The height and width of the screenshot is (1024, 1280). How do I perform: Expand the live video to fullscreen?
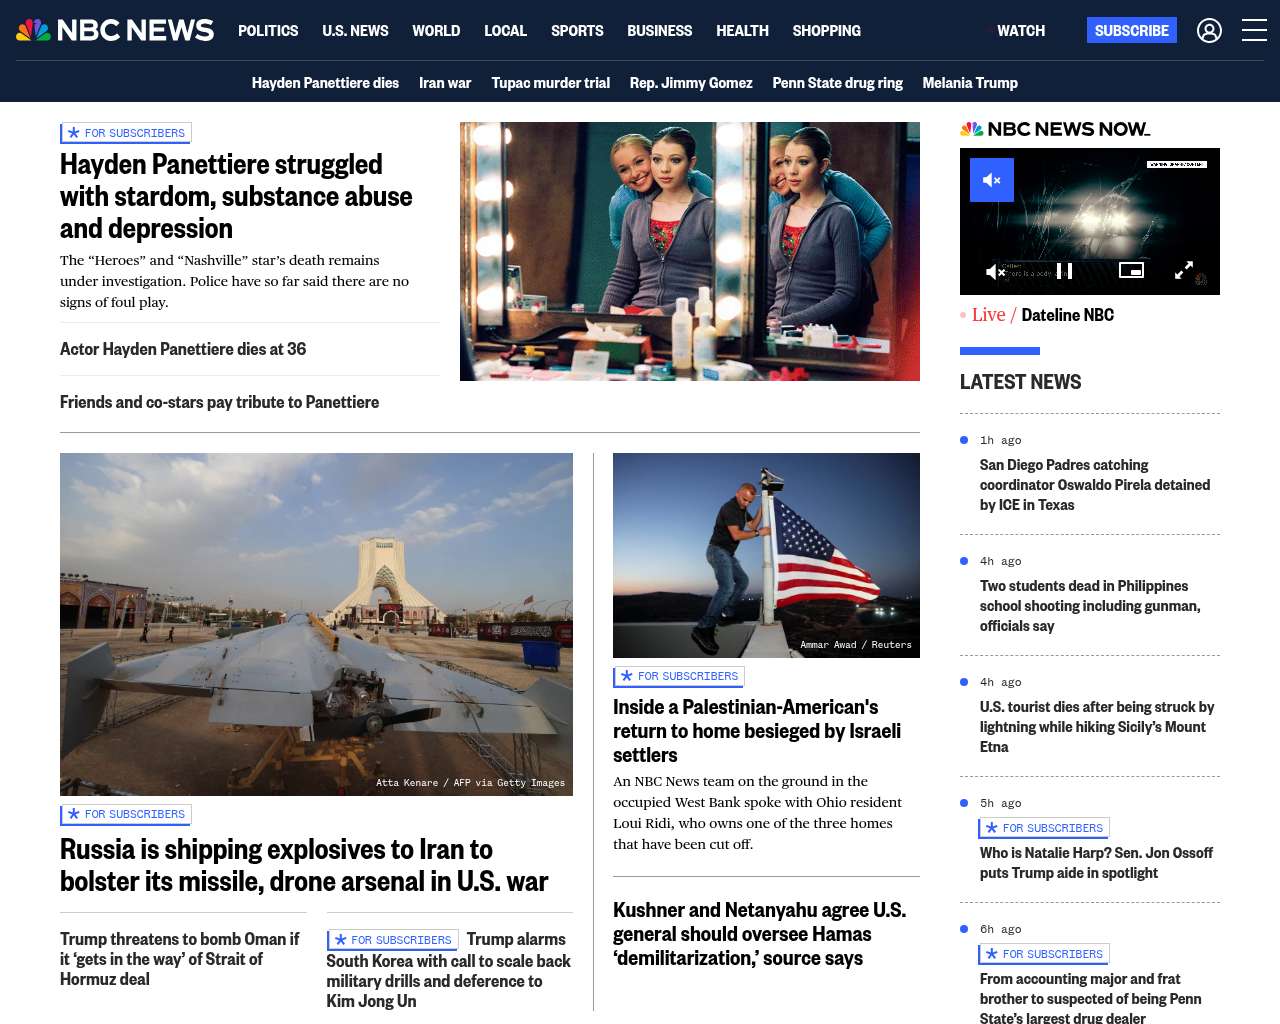coord(1184,270)
